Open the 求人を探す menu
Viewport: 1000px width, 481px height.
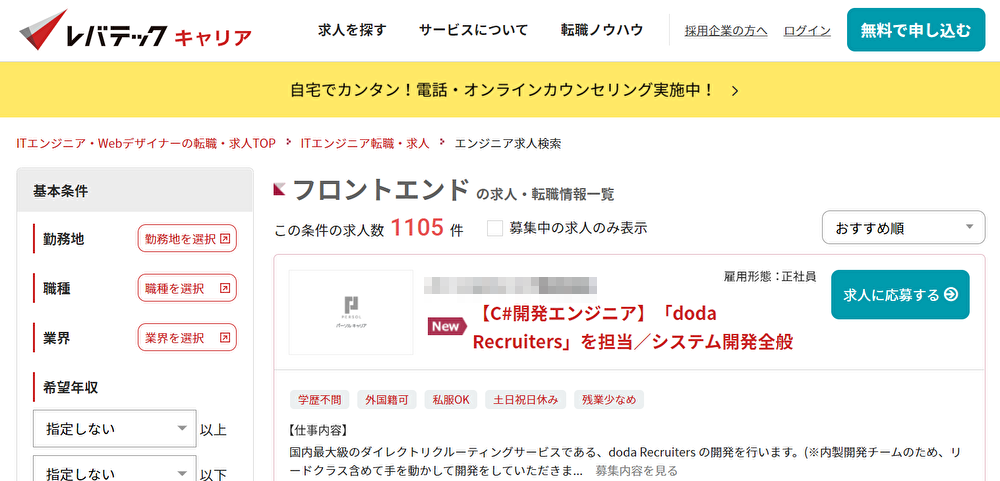pyautogui.click(x=352, y=30)
